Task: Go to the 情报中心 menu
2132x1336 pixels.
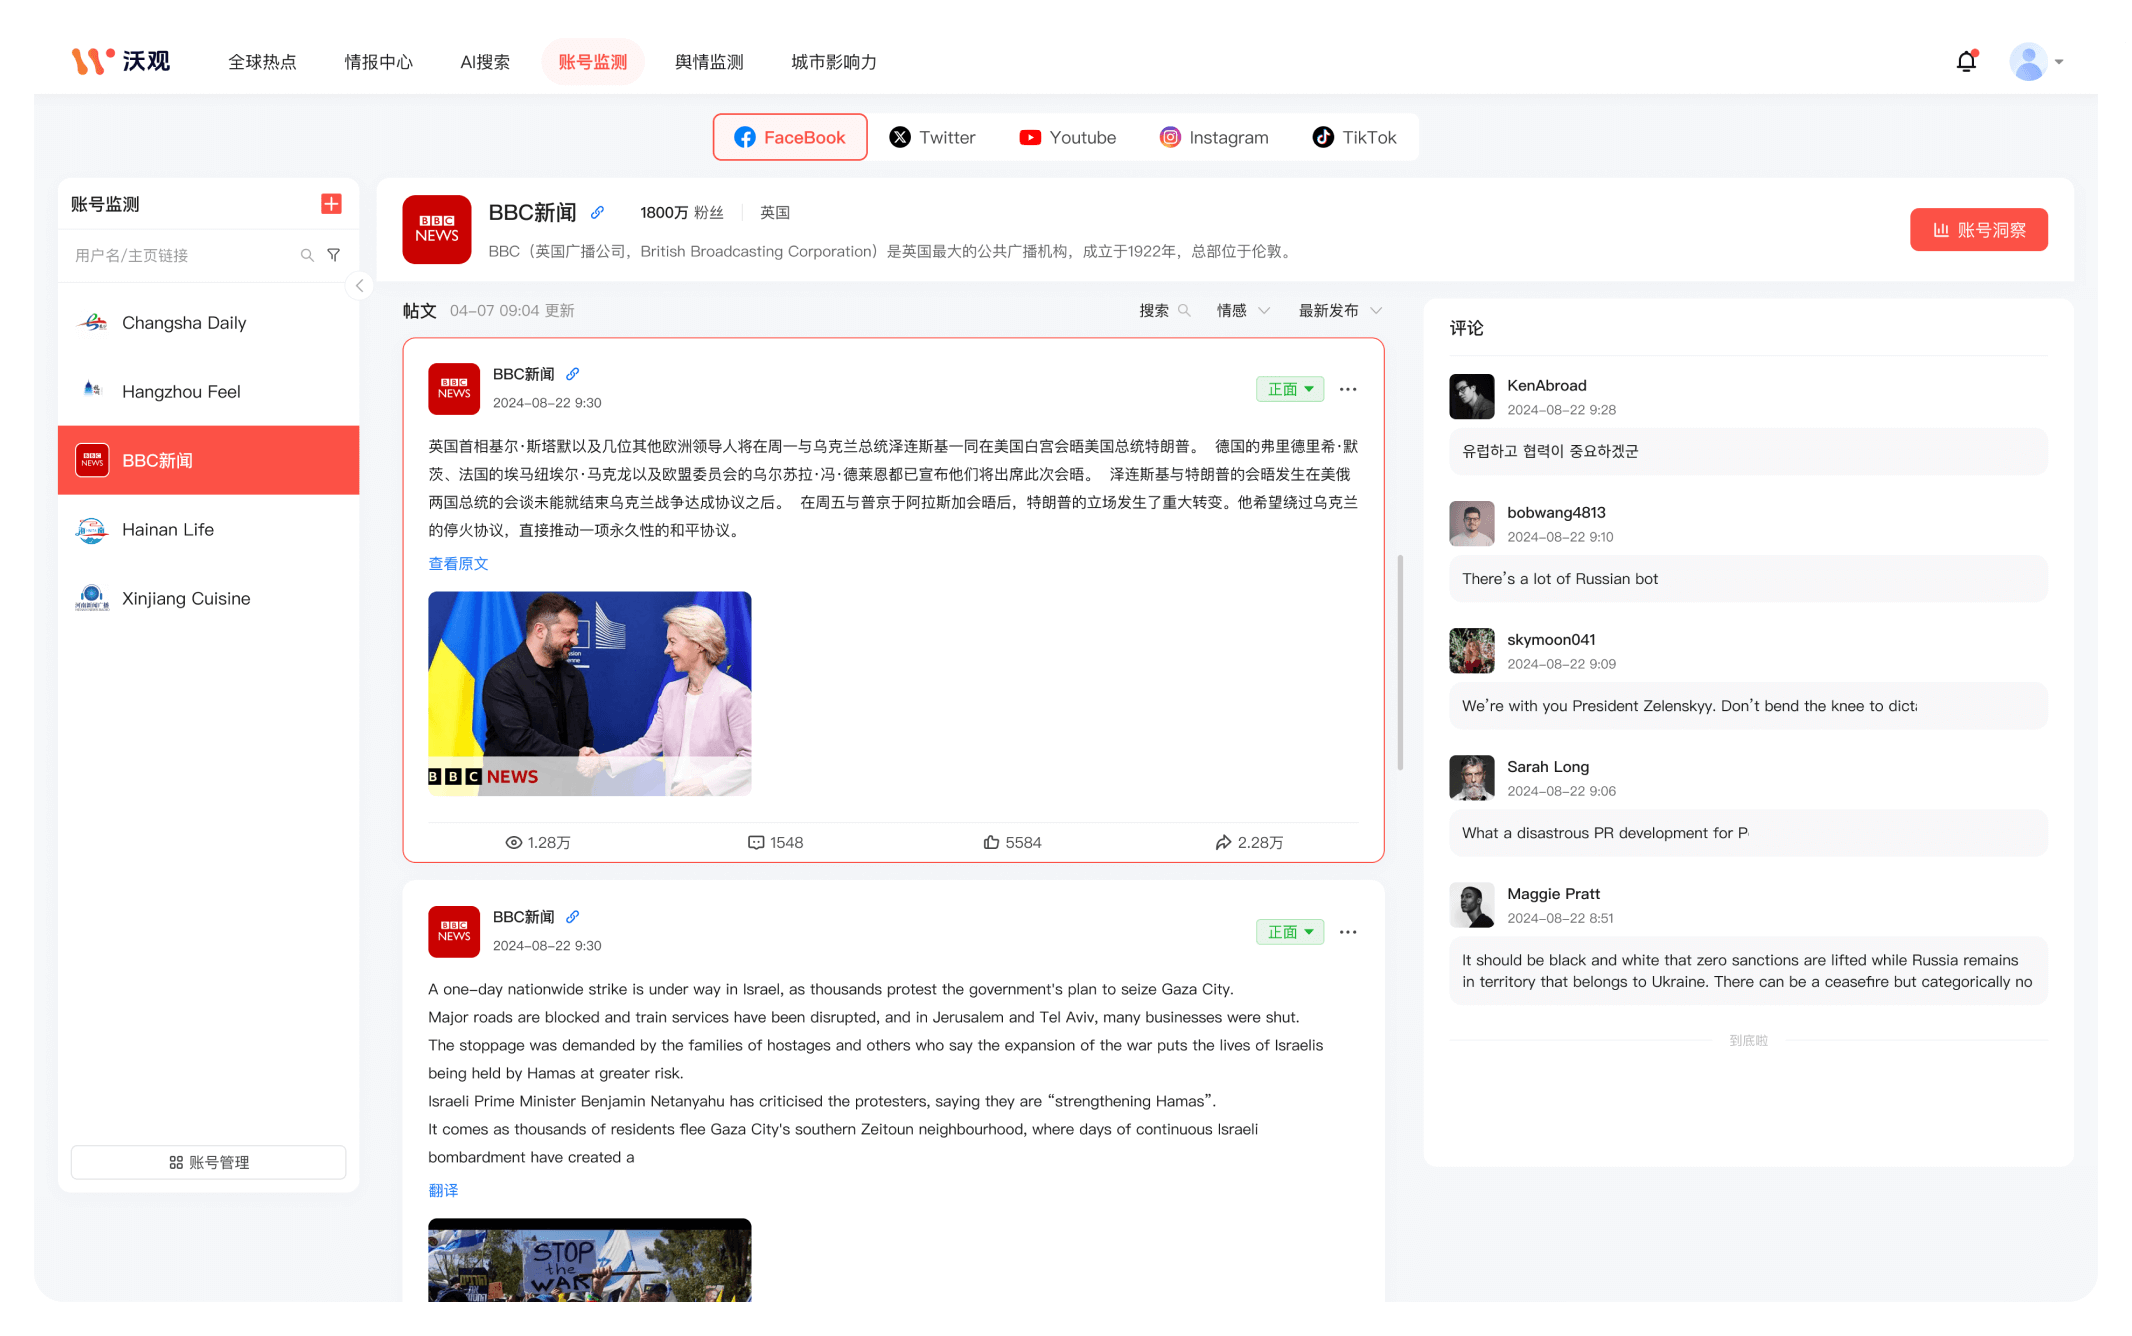Action: pyautogui.click(x=378, y=62)
